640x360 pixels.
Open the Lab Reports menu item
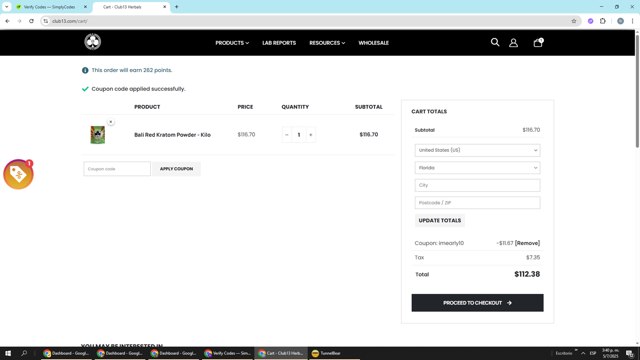[x=279, y=43]
